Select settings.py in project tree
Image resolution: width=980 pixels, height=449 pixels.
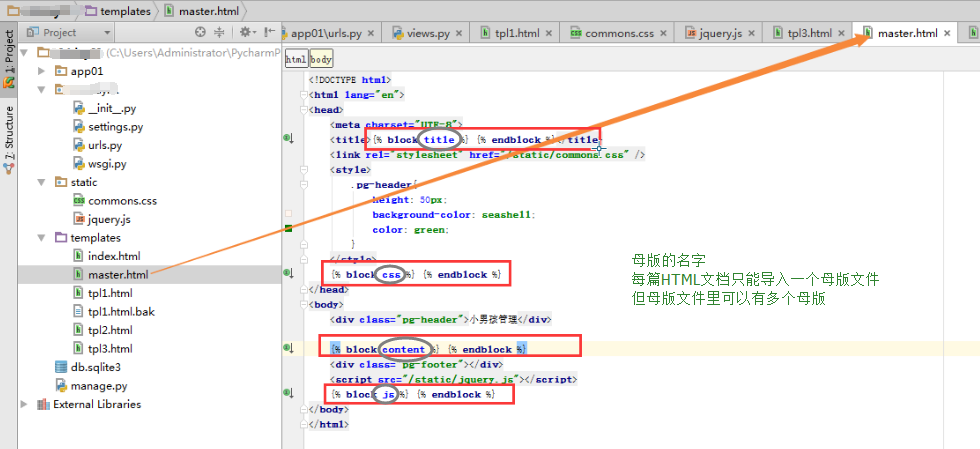116,127
